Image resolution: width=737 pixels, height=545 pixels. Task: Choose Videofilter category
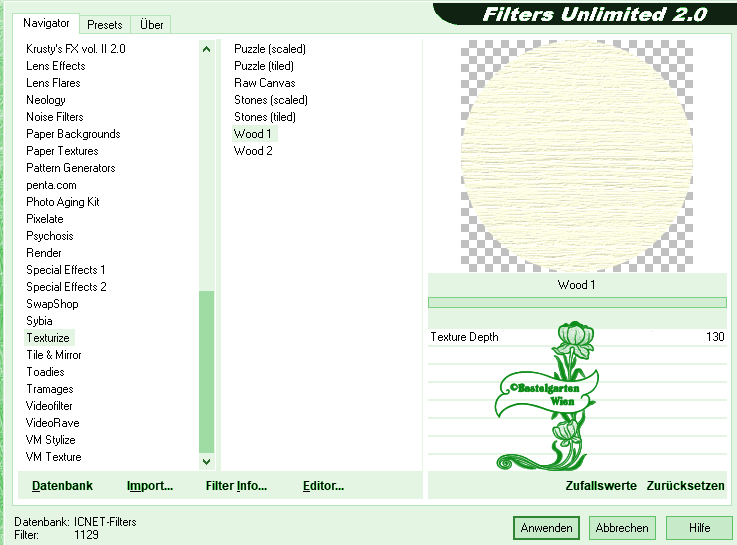point(49,406)
